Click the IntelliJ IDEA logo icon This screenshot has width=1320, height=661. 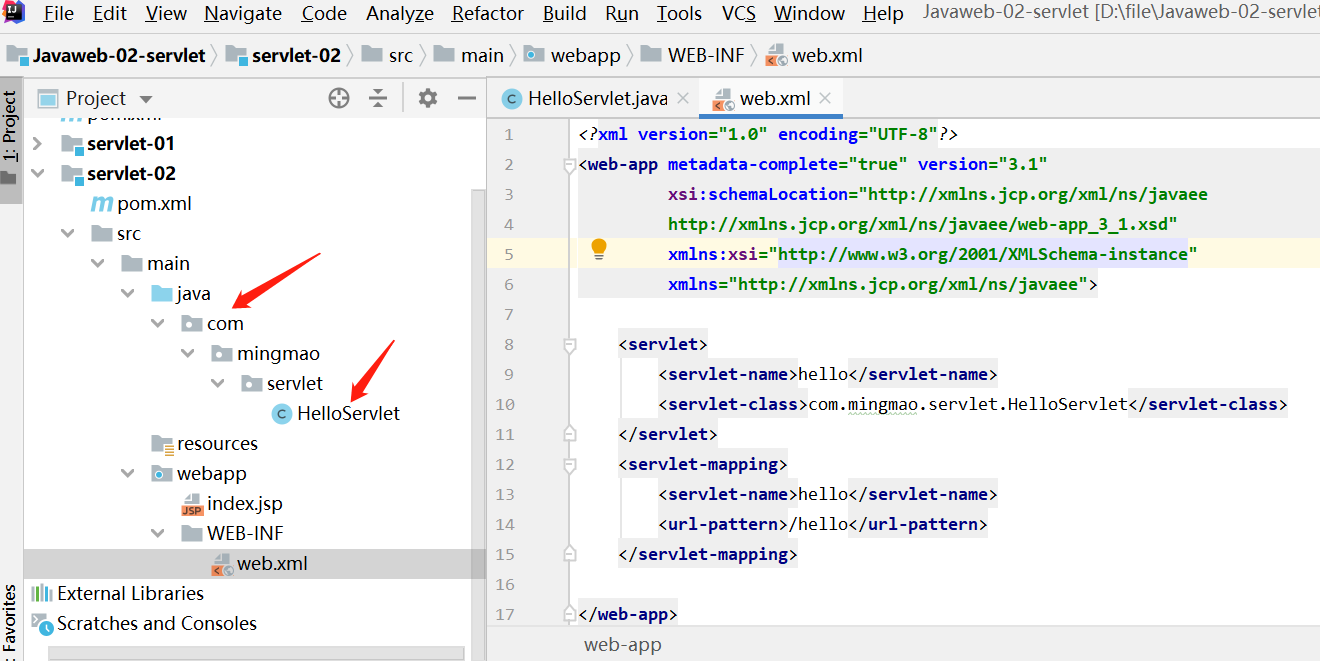point(13,11)
